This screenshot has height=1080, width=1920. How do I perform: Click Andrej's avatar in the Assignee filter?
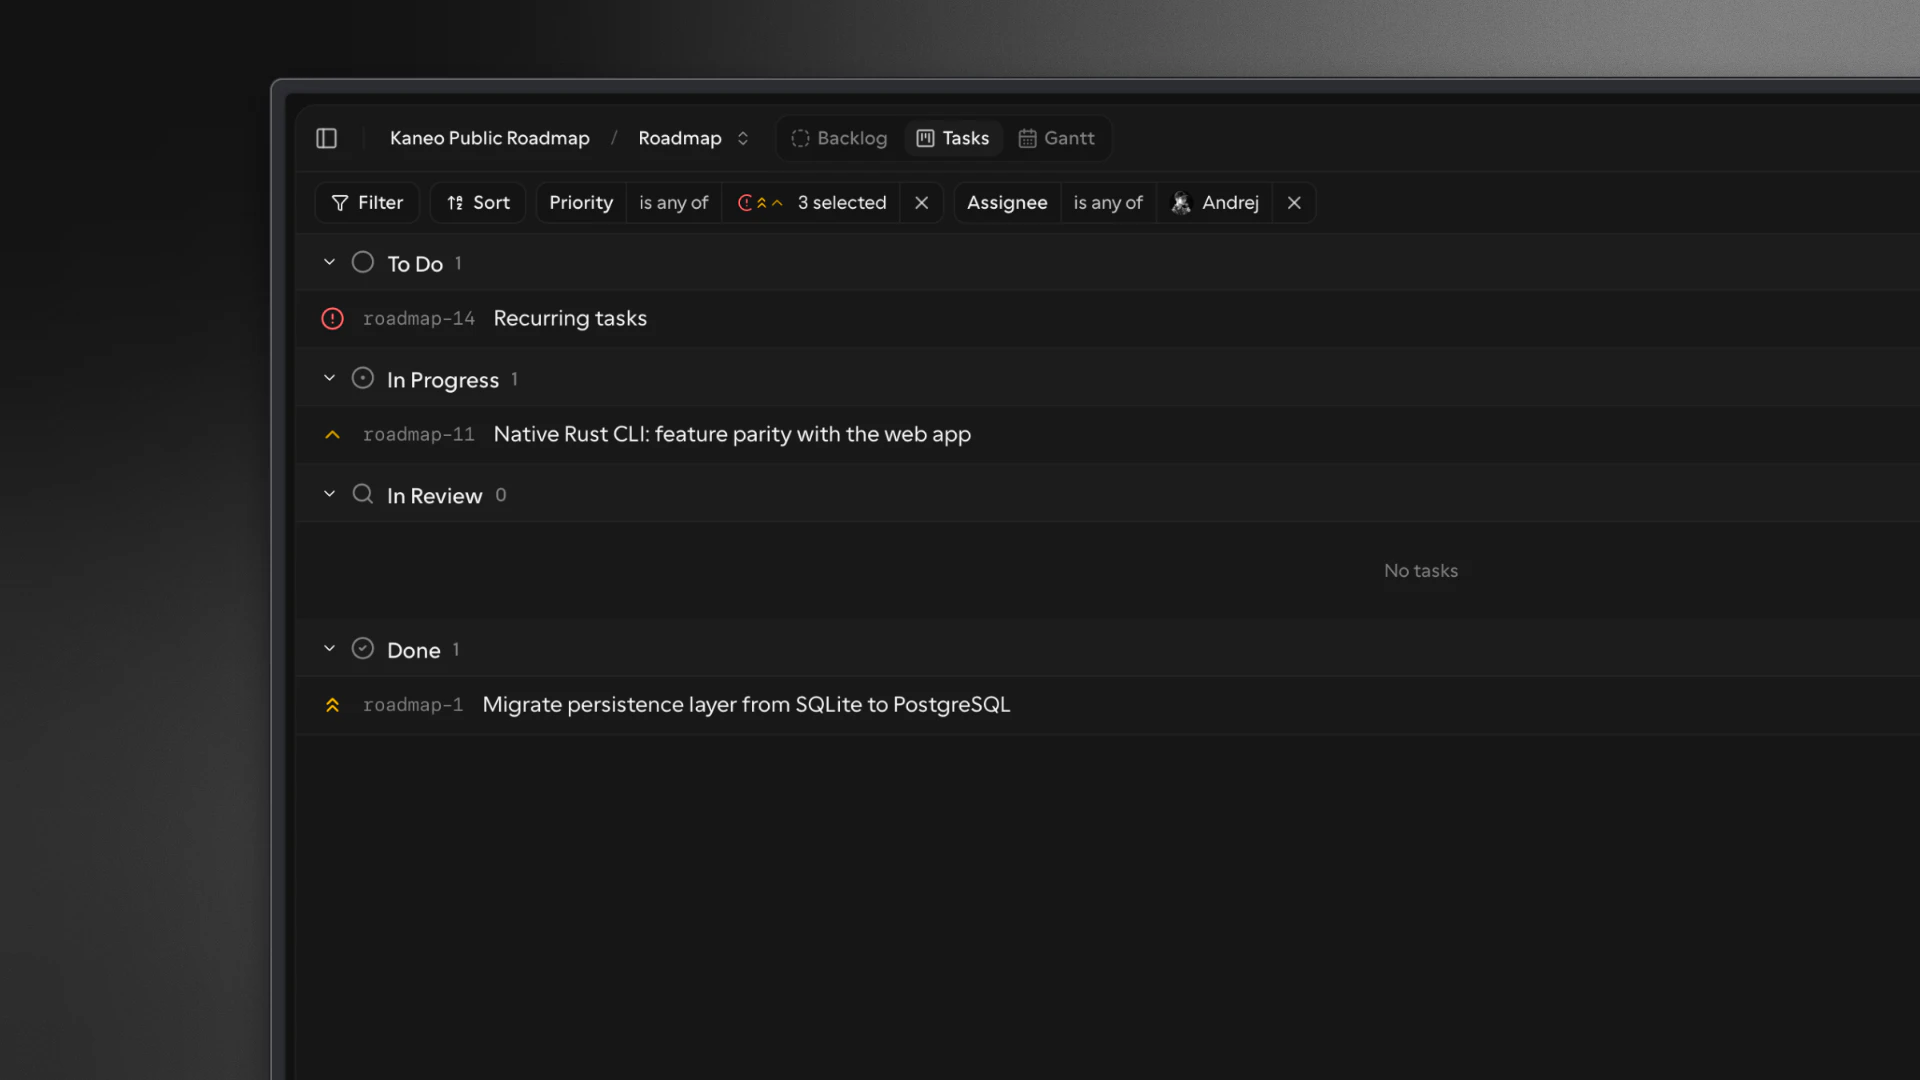(x=1181, y=203)
